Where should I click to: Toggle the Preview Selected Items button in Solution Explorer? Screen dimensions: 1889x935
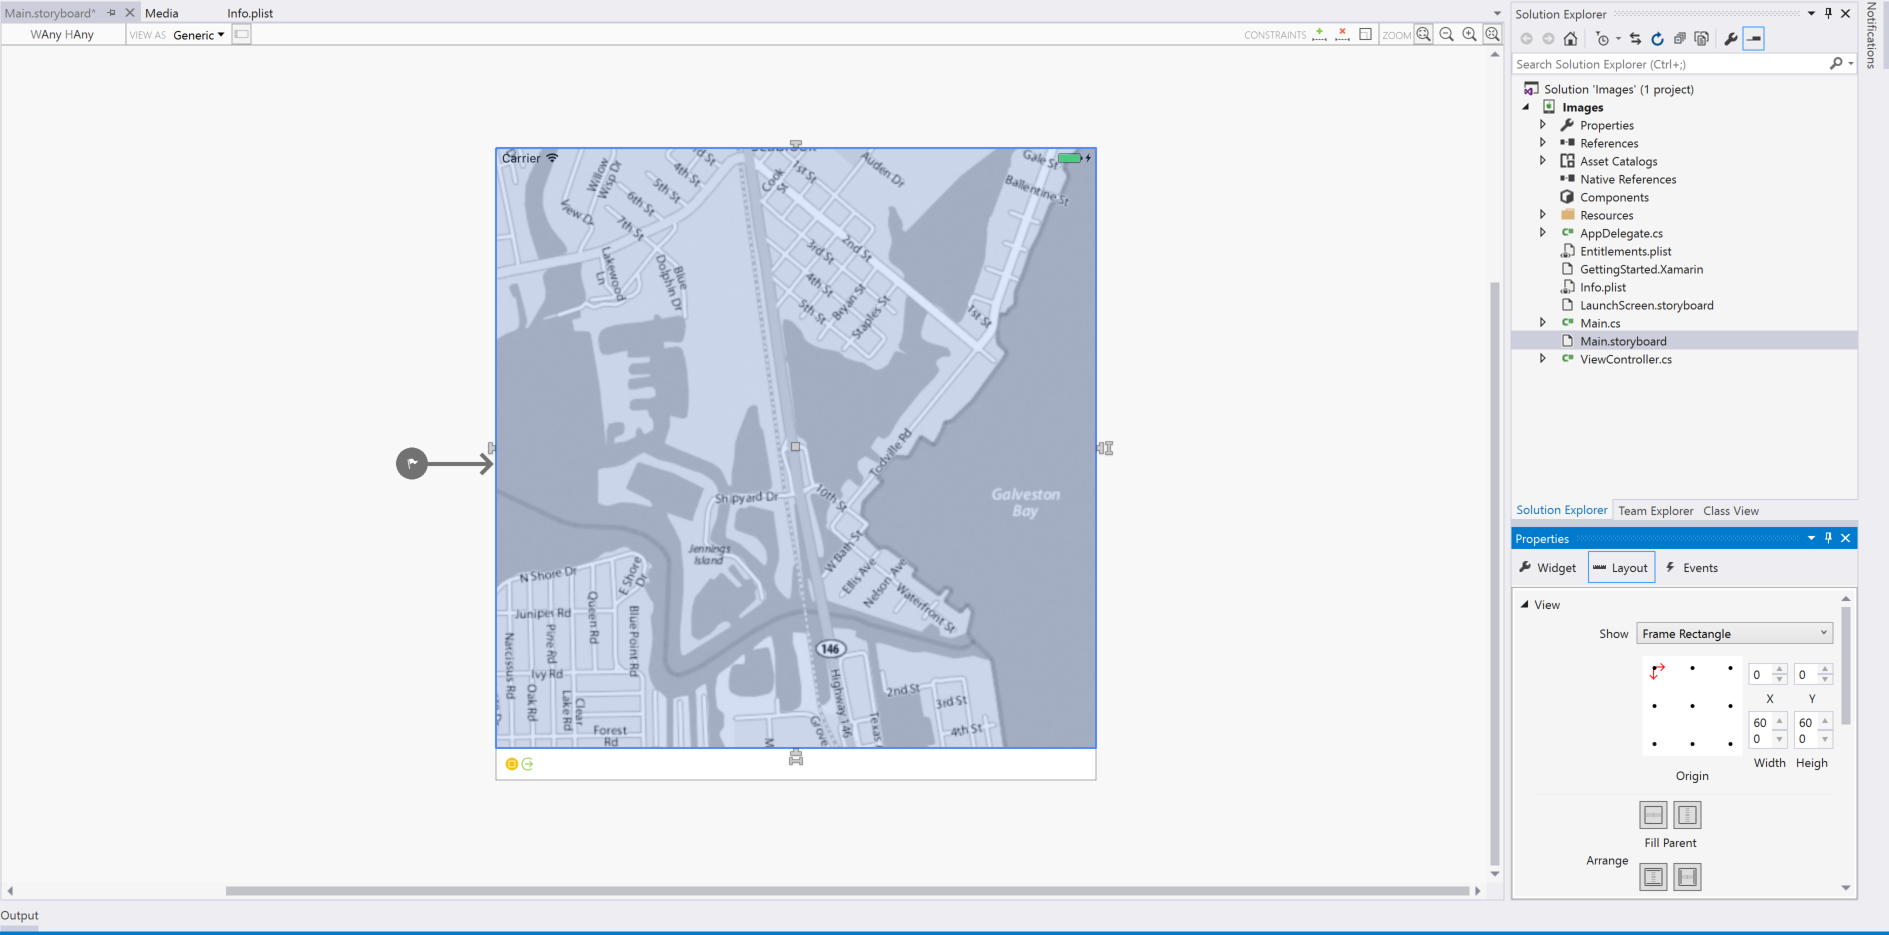click(1753, 38)
